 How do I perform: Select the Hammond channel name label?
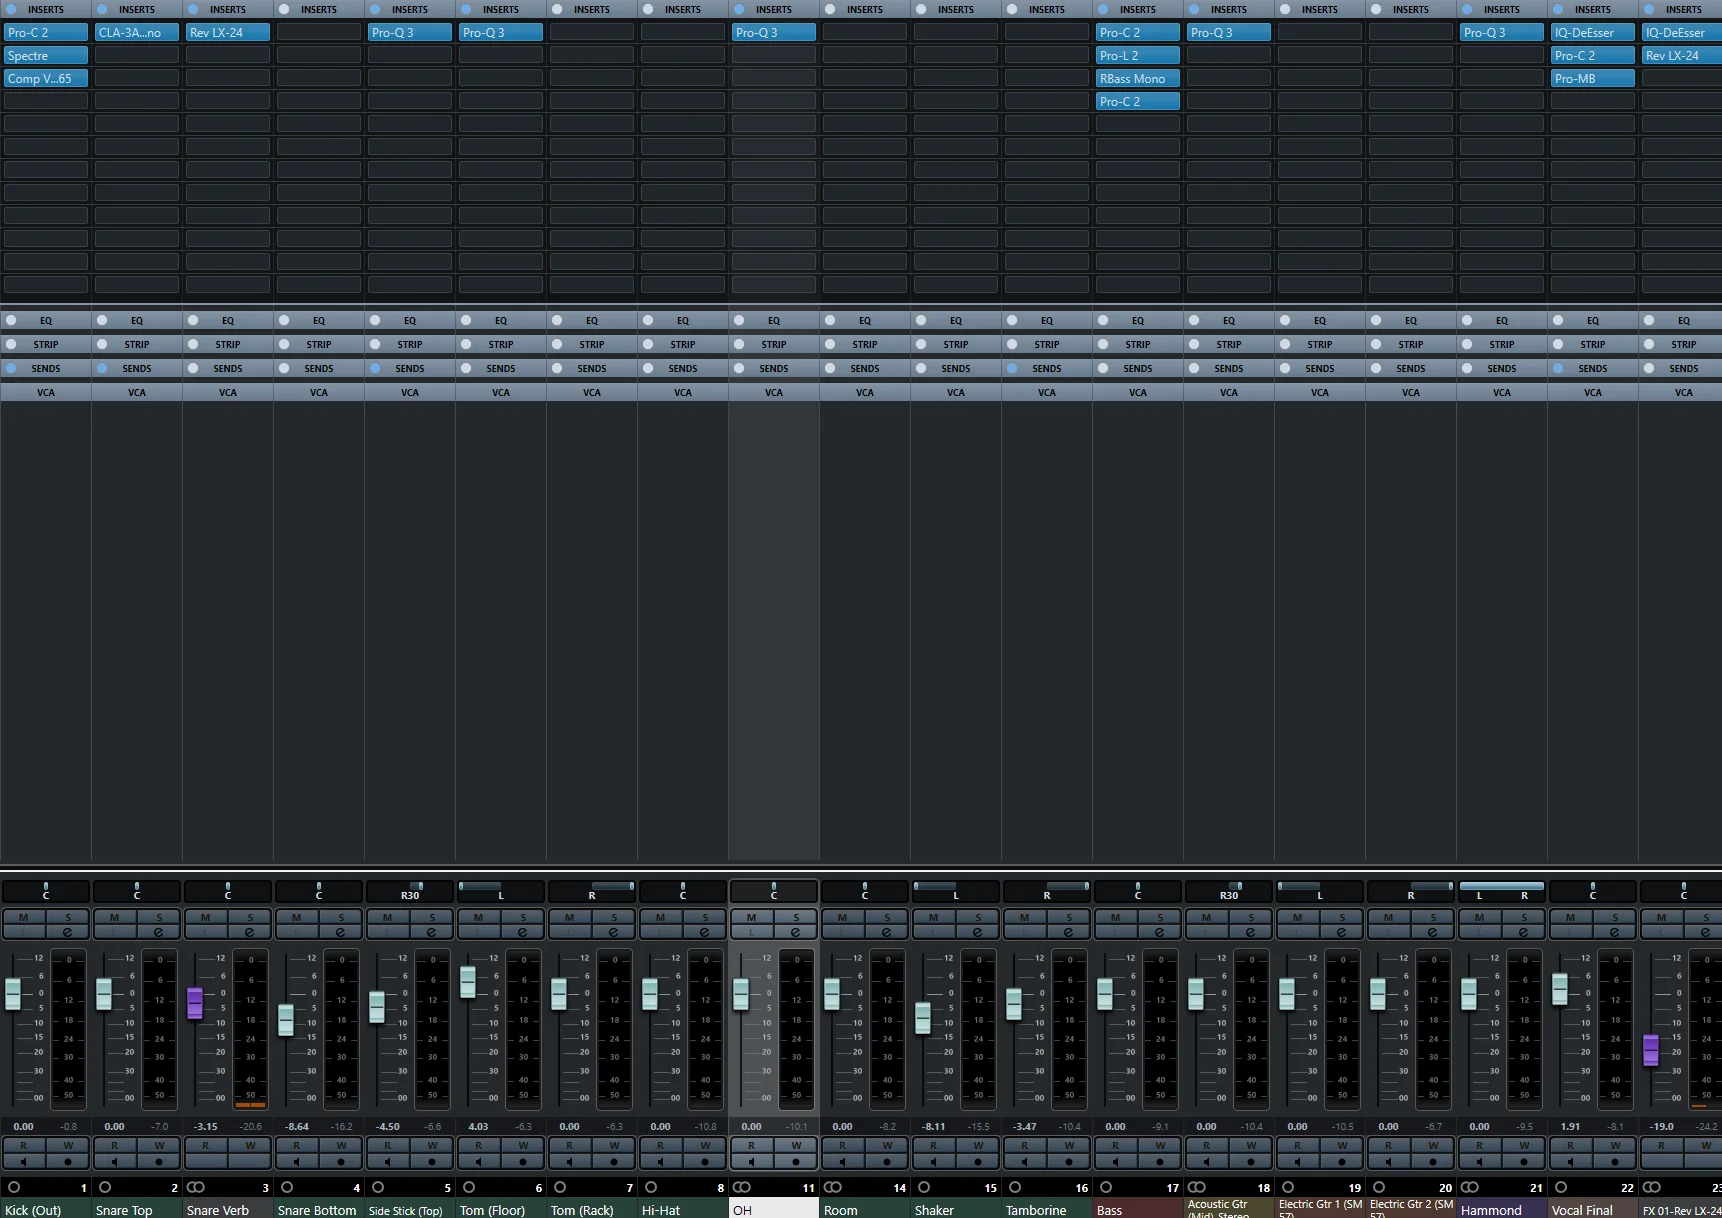pos(1502,1209)
